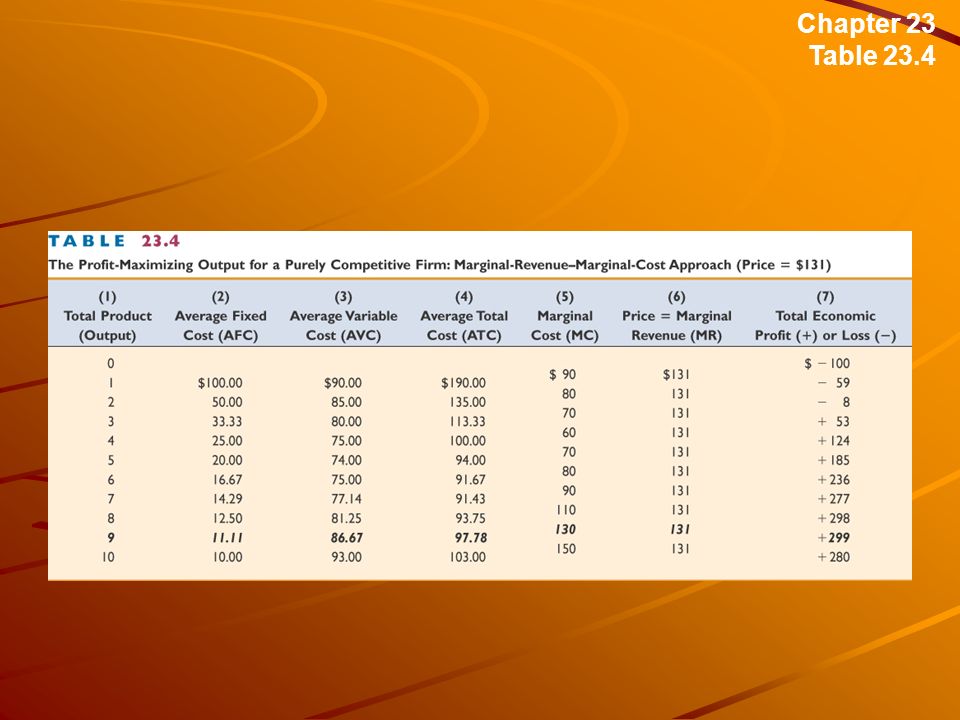Click the caption 'The Profit-Maximizing Output for a Purely Competitive Firm'
This screenshot has height=720, width=960.
249,265
